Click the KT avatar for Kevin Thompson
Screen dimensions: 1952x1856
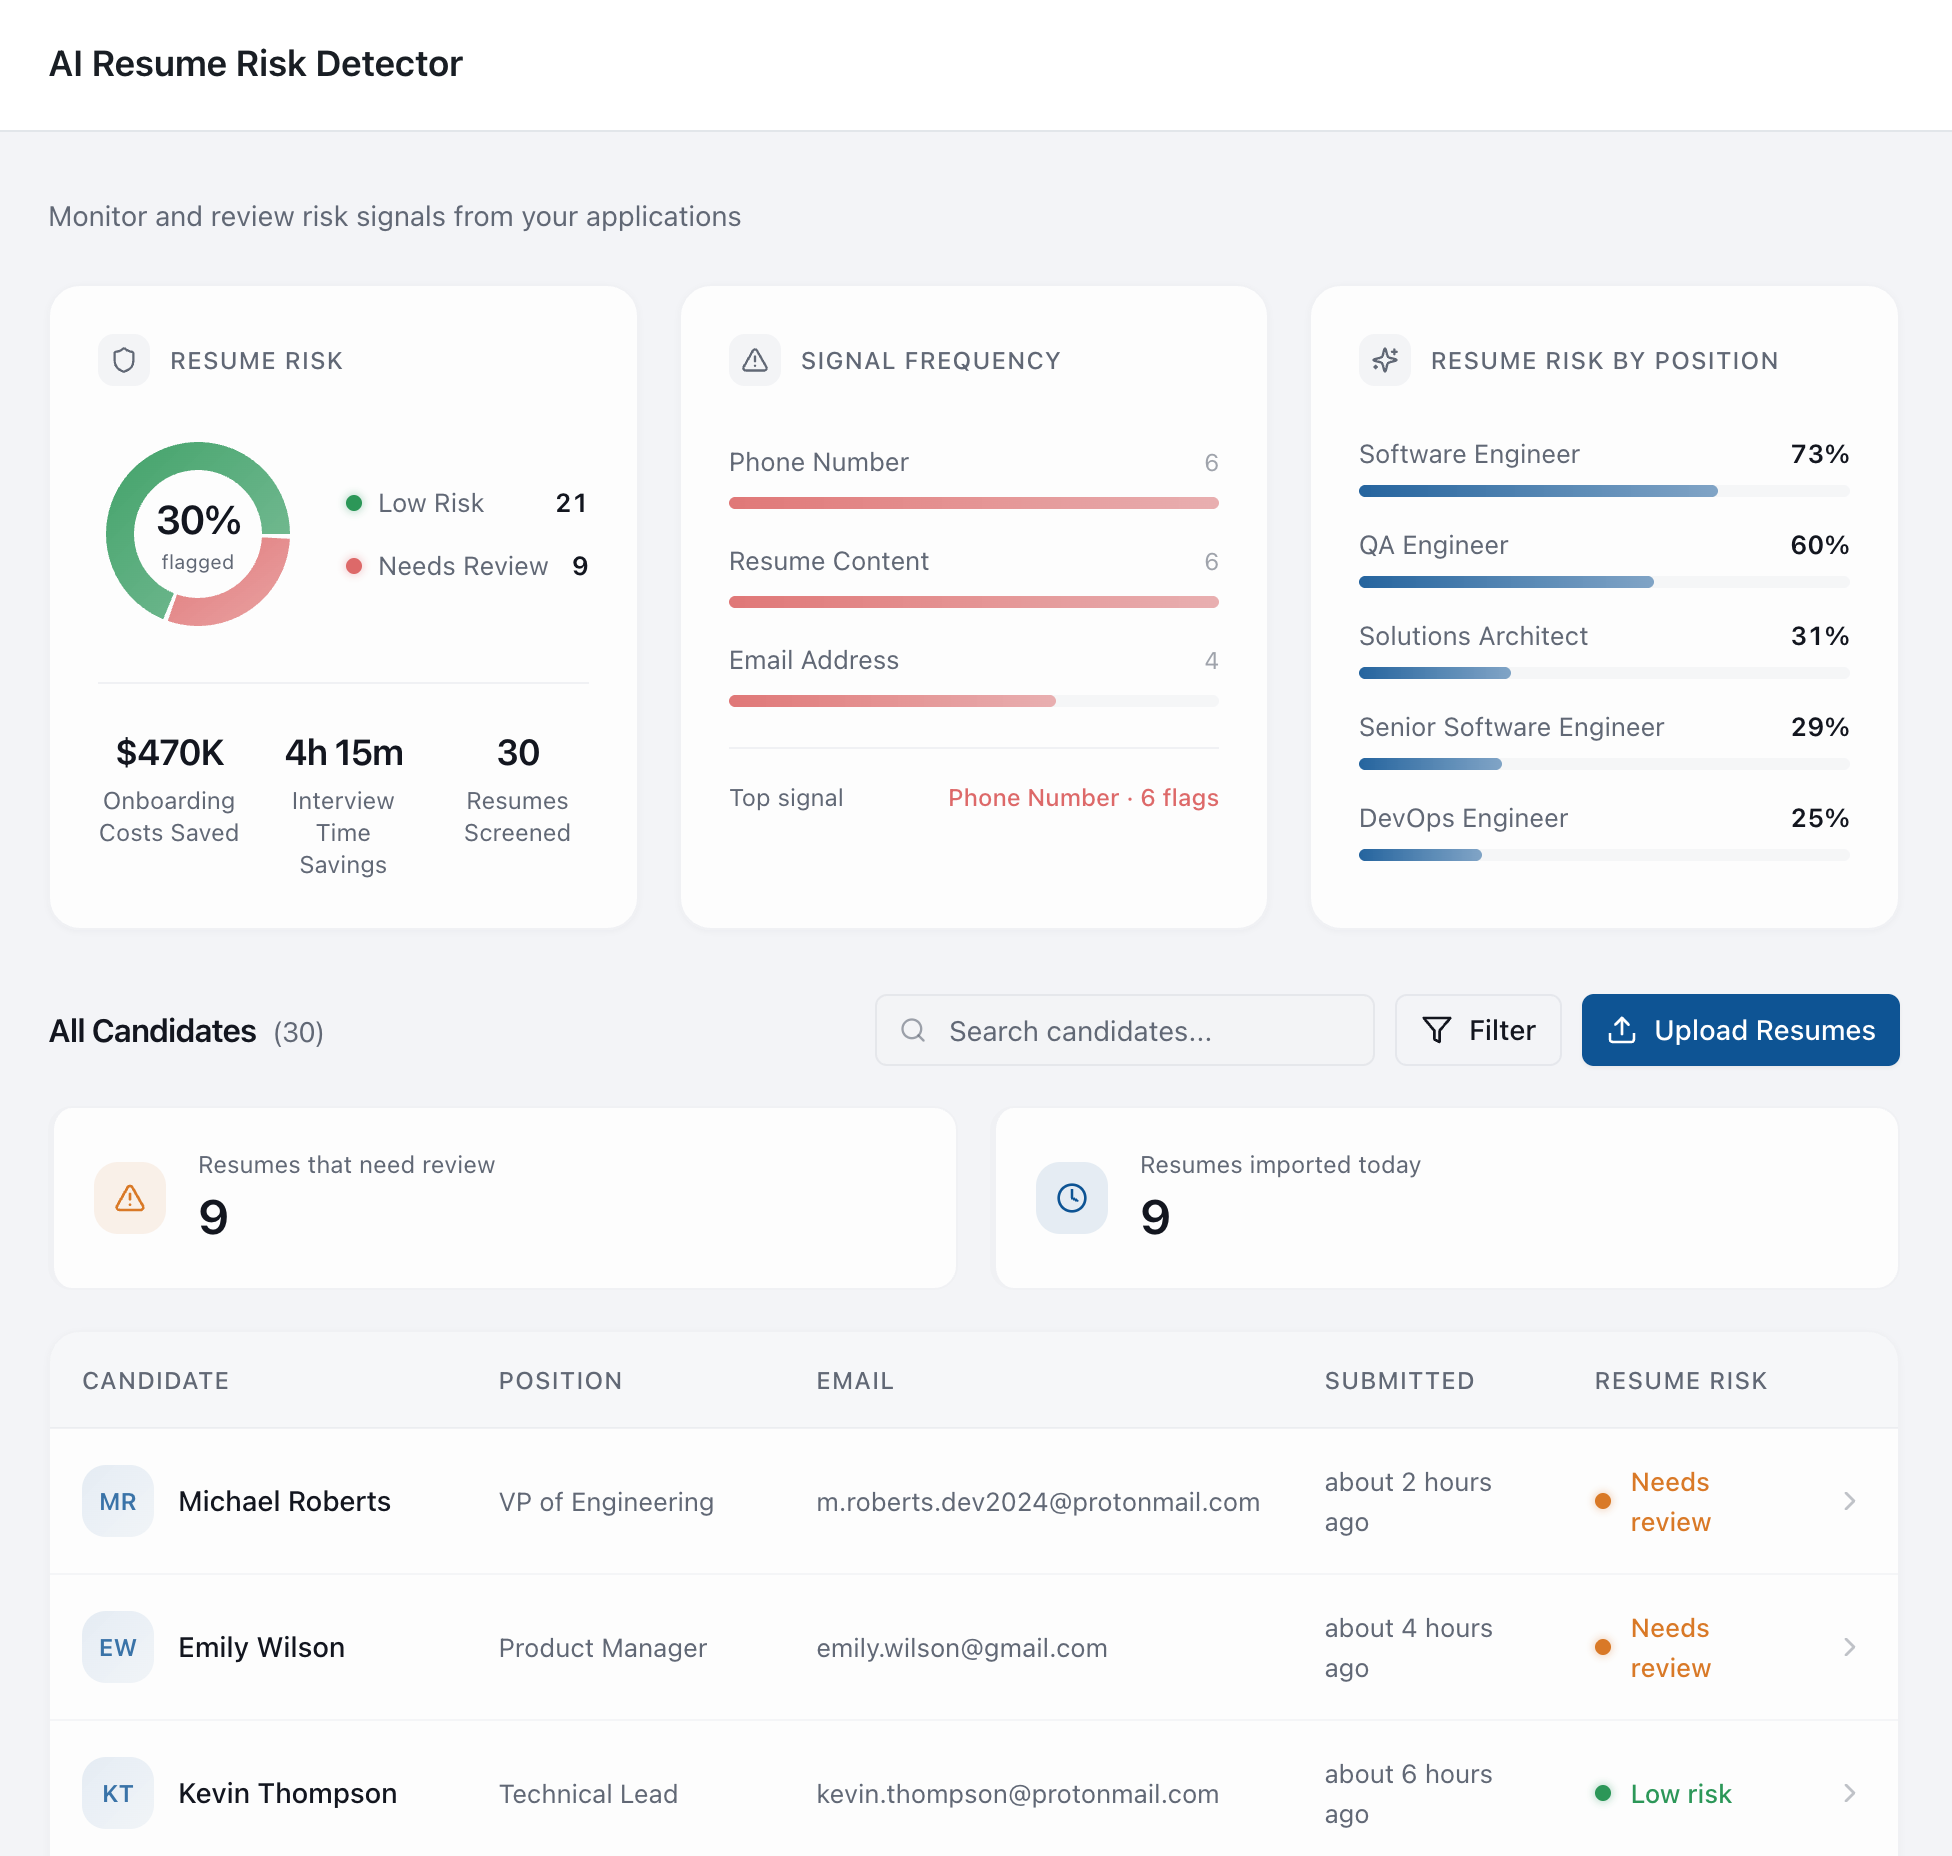(118, 1793)
